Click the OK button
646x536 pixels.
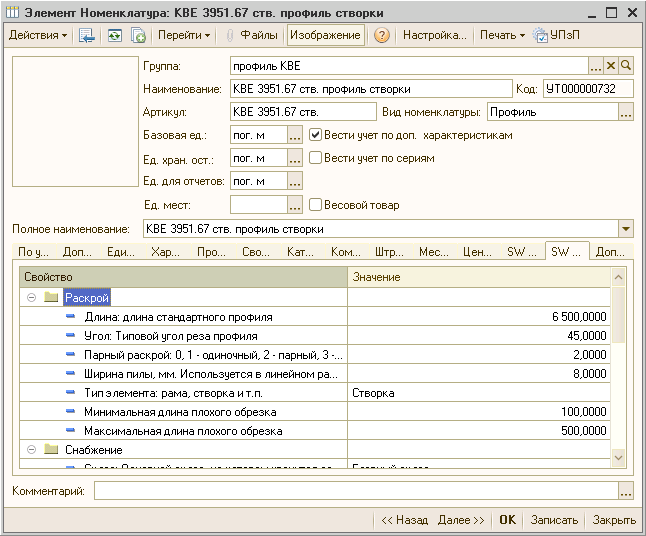point(508,520)
